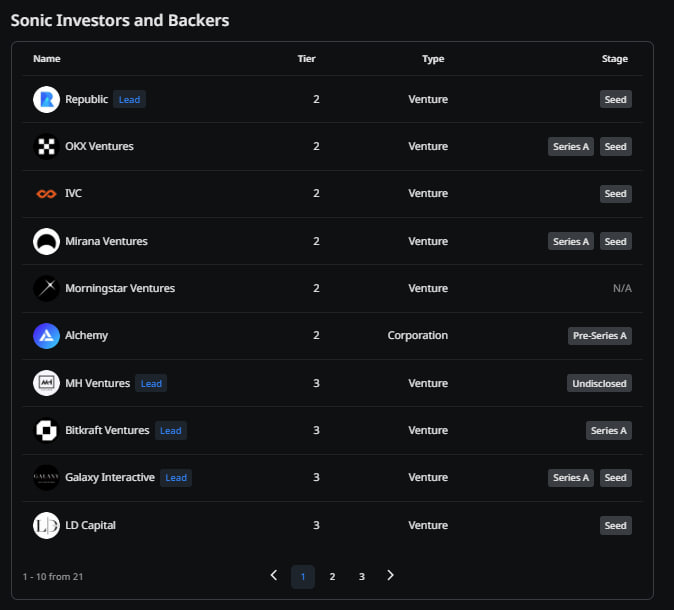This screenshot has height=610, width=674.
Task: Open page 3 of investors
Action: (x=362, y=576)
